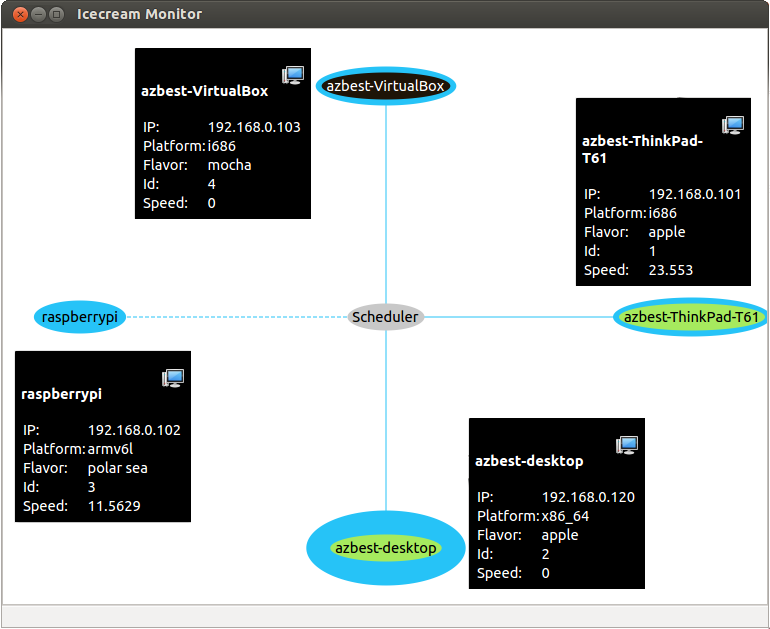Click the computer icon in raspberrypi info card

(x=173, y=378)
